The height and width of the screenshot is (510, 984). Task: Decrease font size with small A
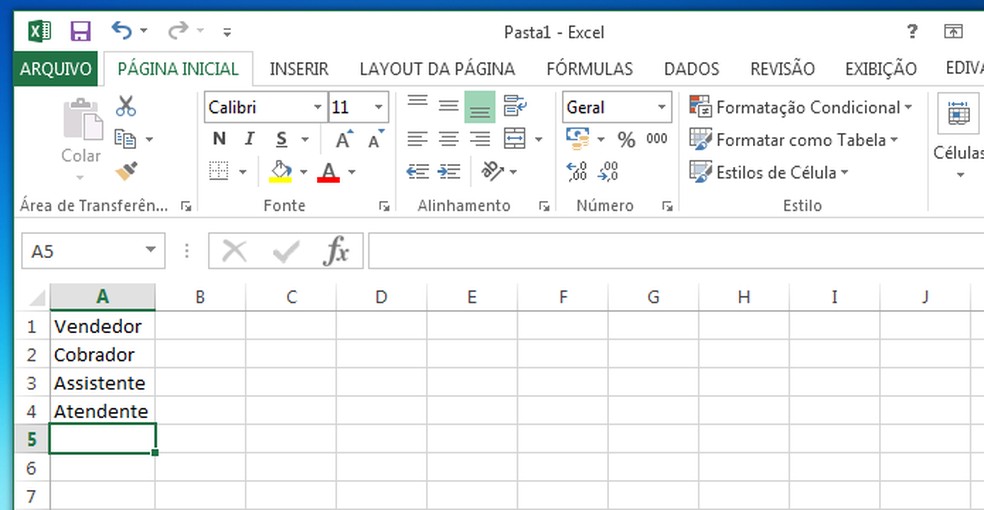click(375, 139)
